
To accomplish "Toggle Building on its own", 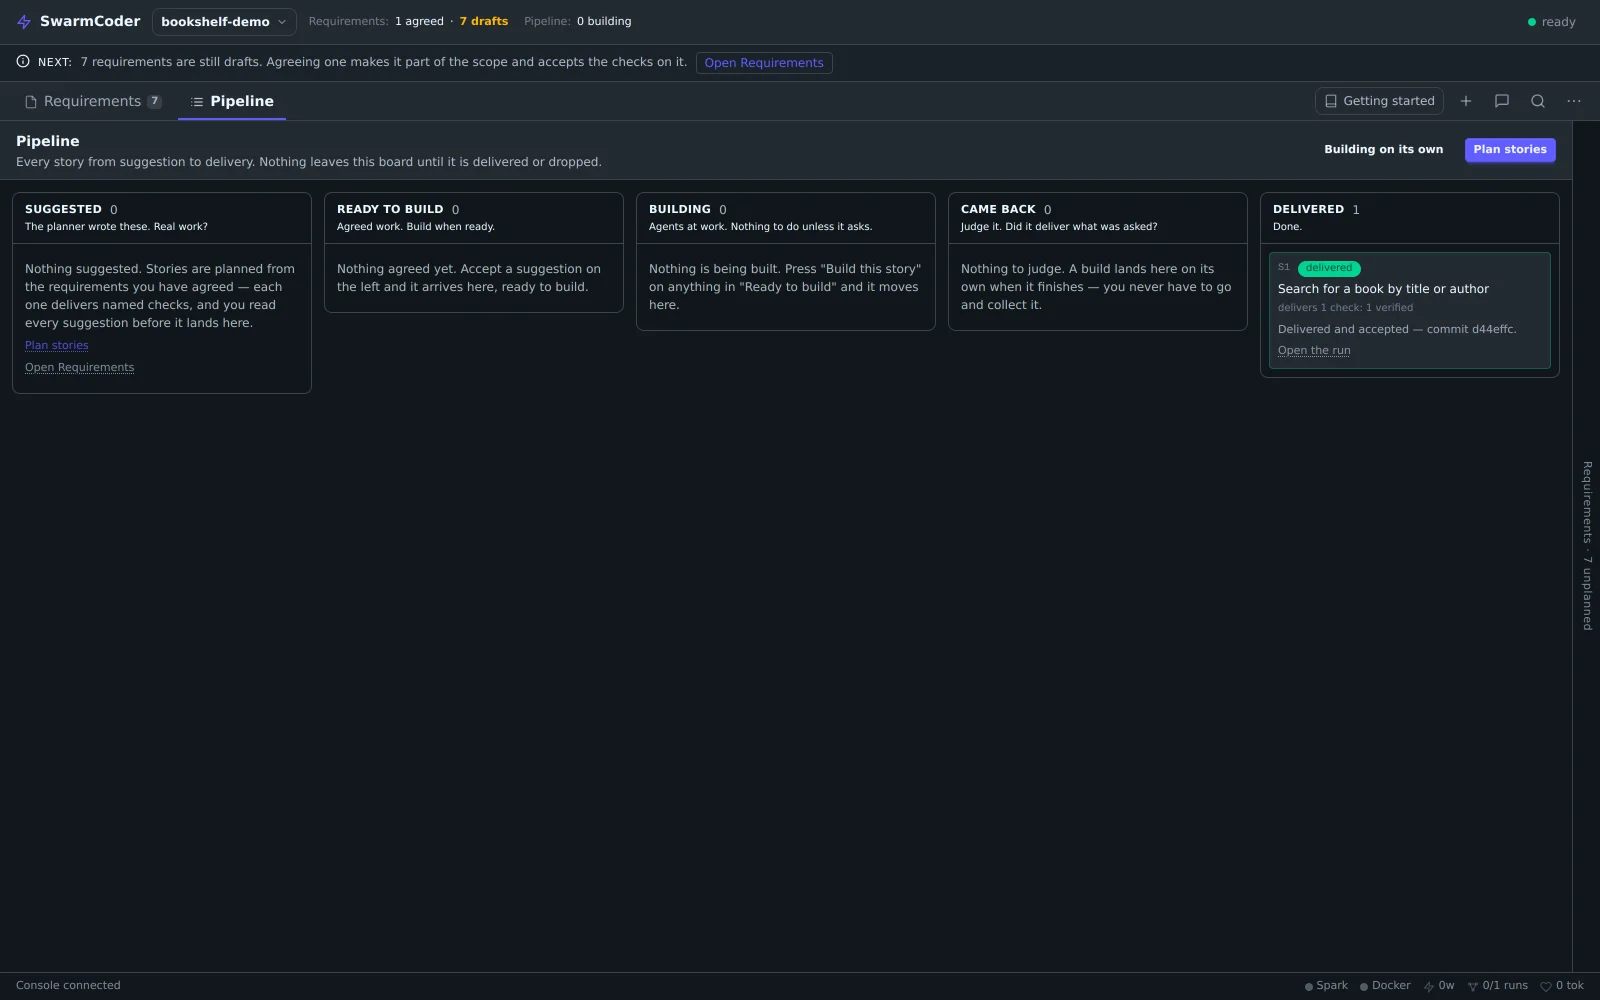I will tap(1384, 150).
